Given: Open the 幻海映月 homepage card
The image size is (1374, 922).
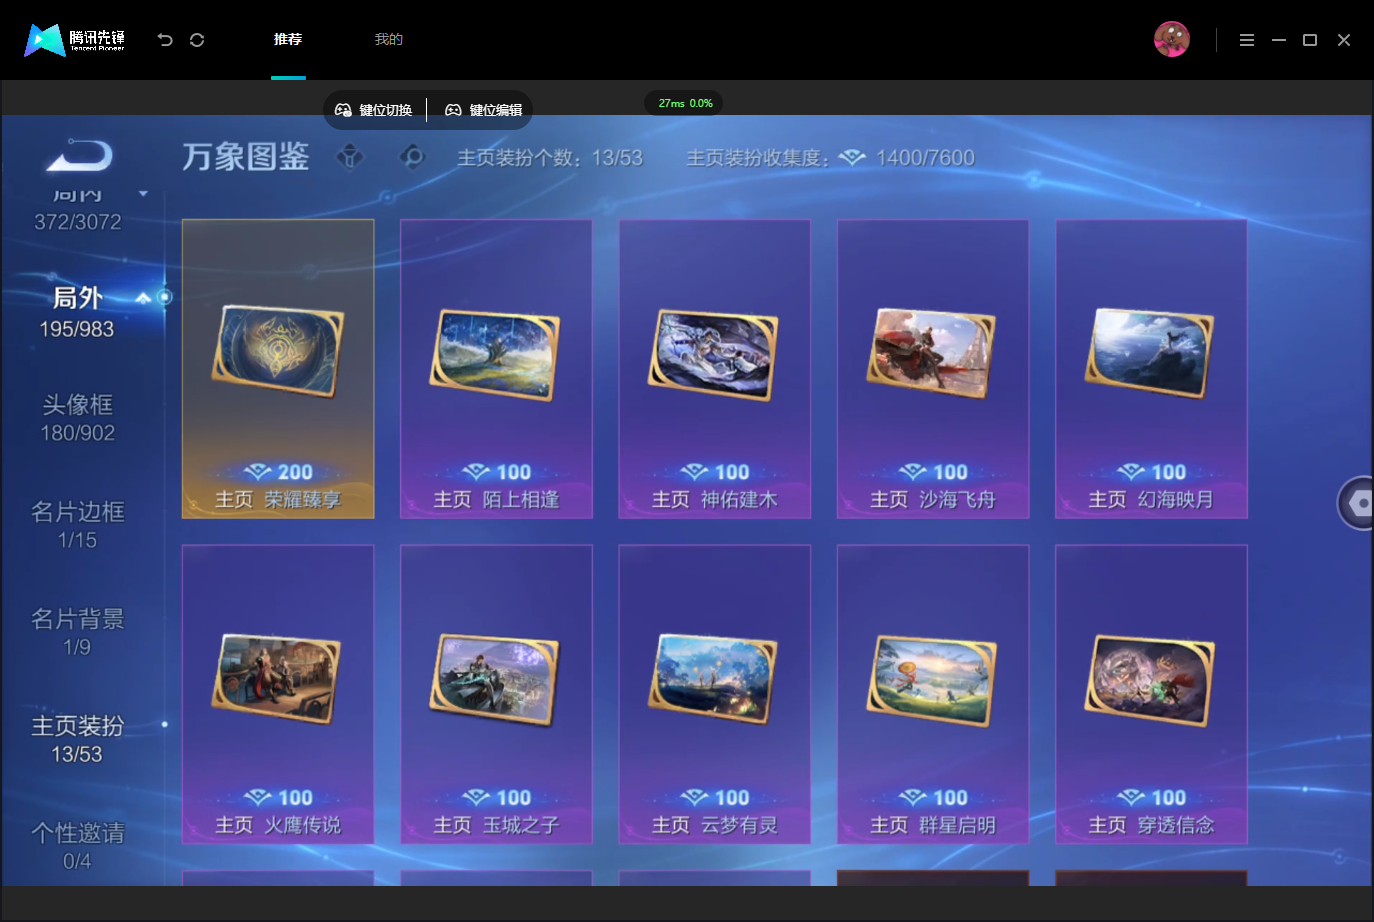Looking at the screenshot, I should pyautogui.click(x=1151, y=369).
